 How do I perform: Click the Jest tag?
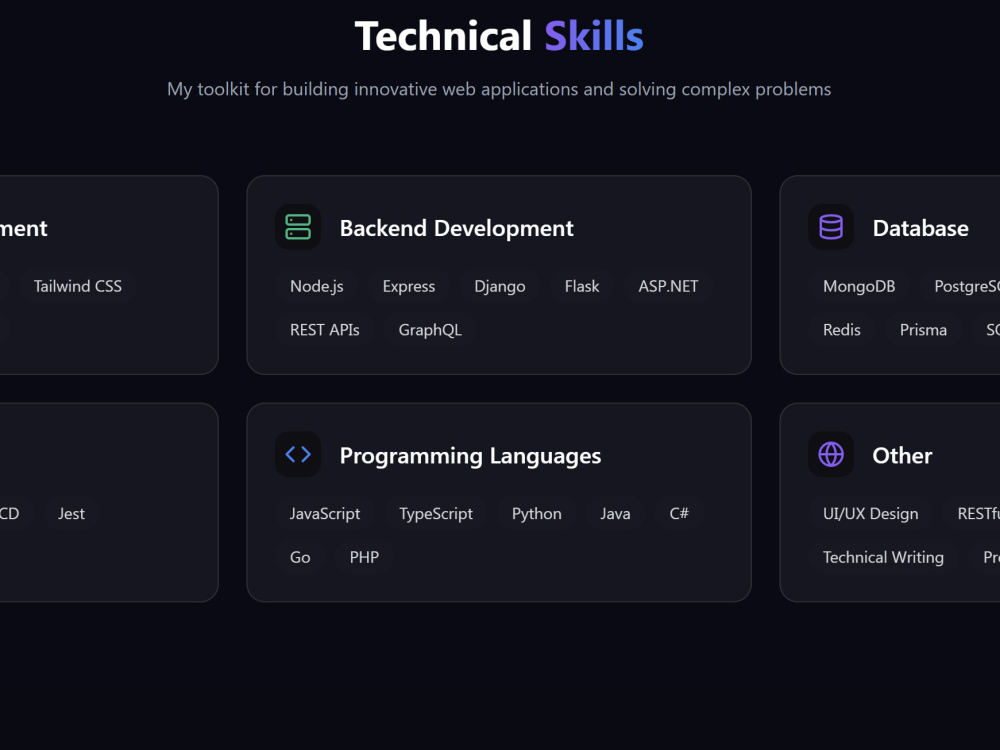coord(71,513)
